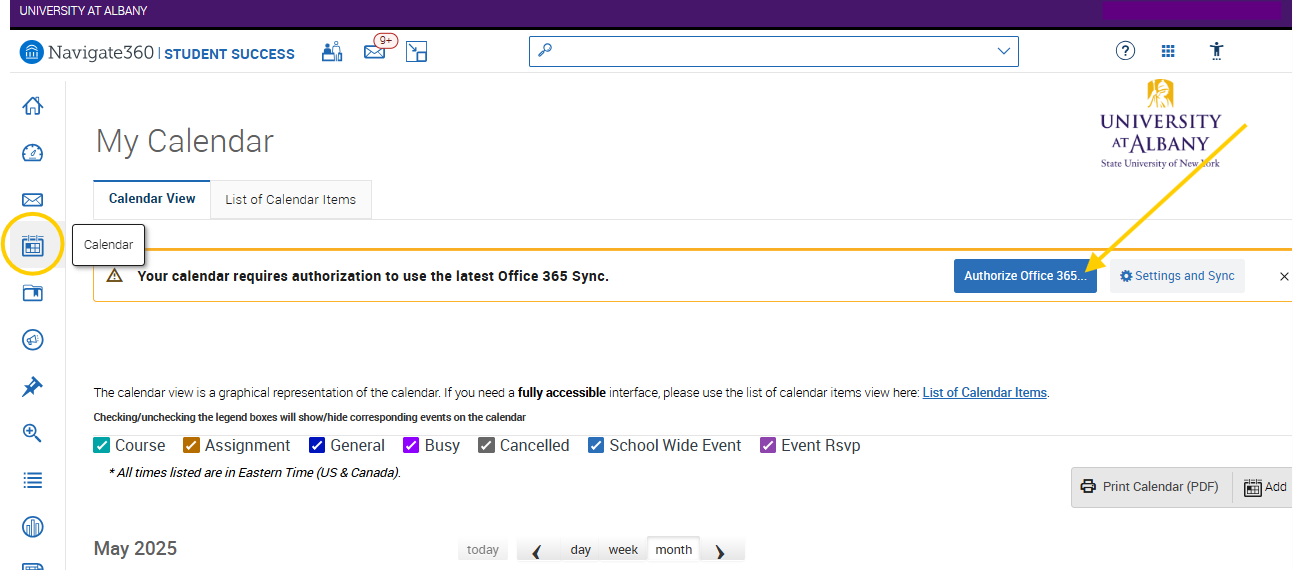Switch to List of Calendar Items tab

[x=290, y=199]
